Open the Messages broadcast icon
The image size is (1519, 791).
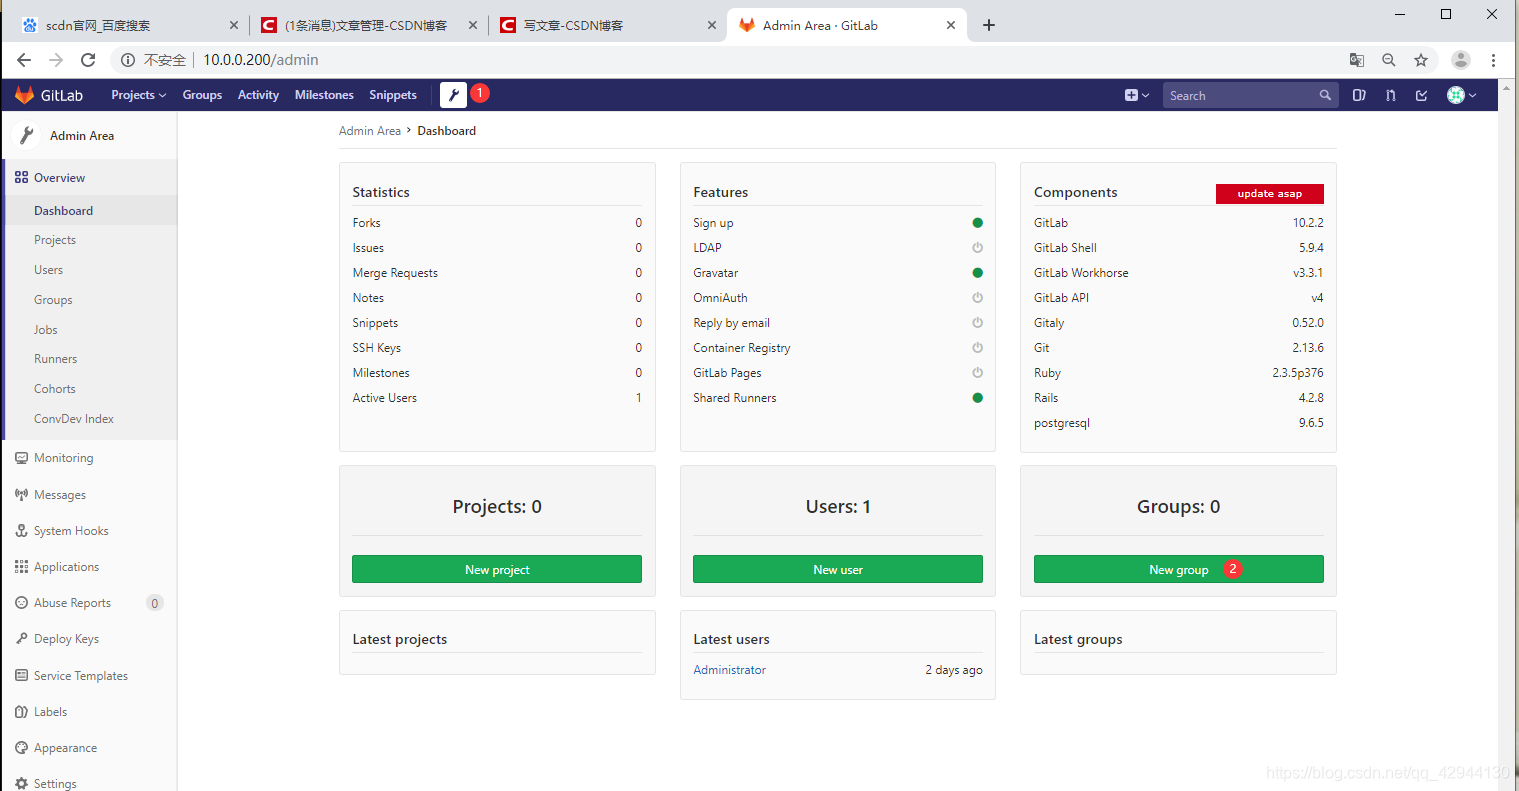(x=21, y=494)
